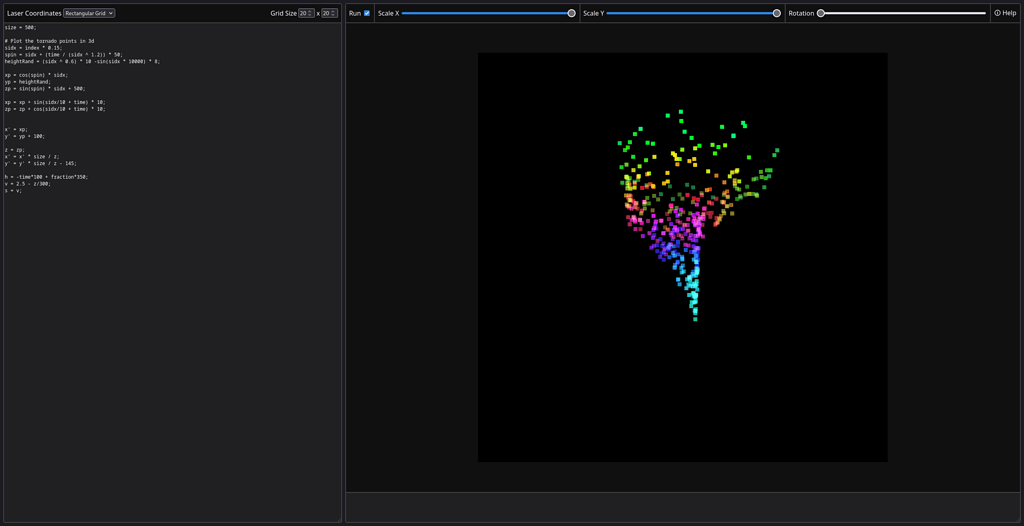Viewport: 1024px width, 526px height.
Task: Click the 'v = 2.5 - z/300;' line
Action: [x=29, y=184]
